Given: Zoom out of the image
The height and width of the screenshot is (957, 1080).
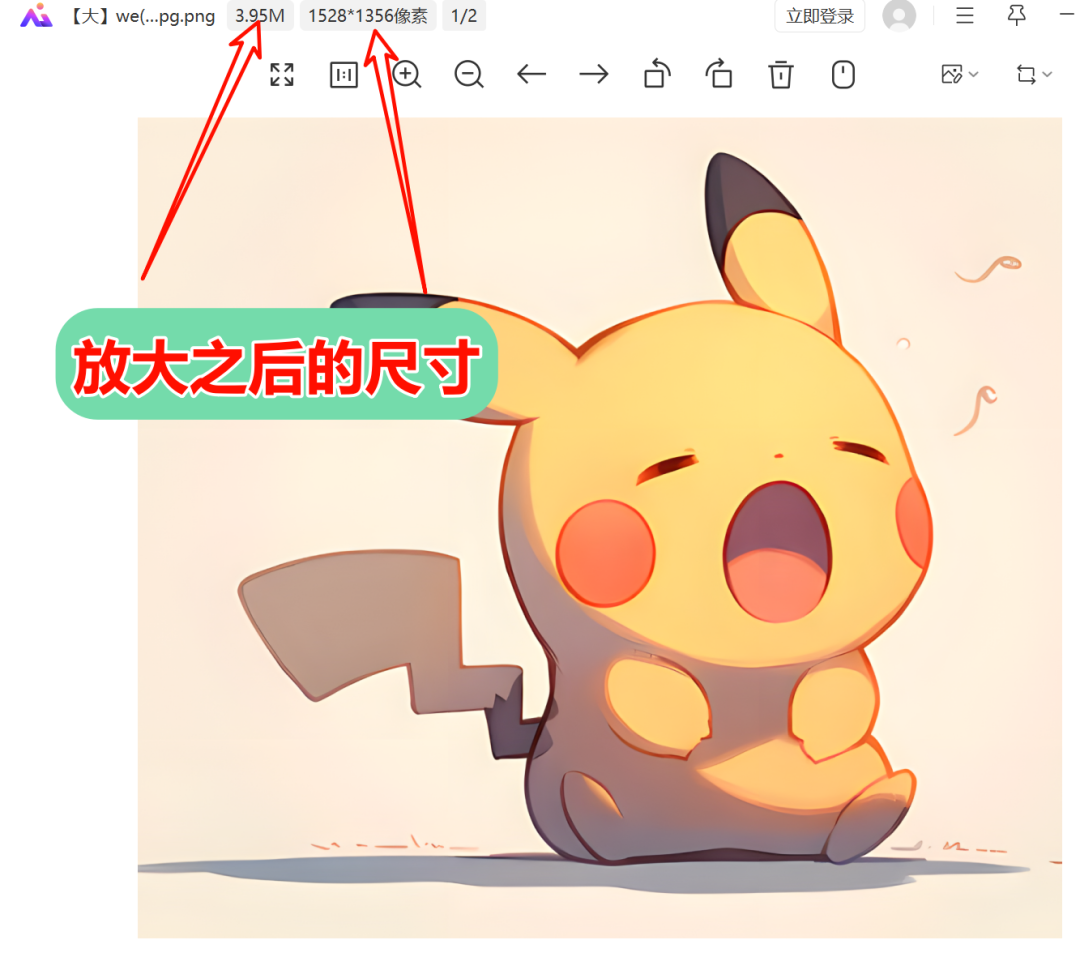Looking at the screenshot, I should [468, 74].
